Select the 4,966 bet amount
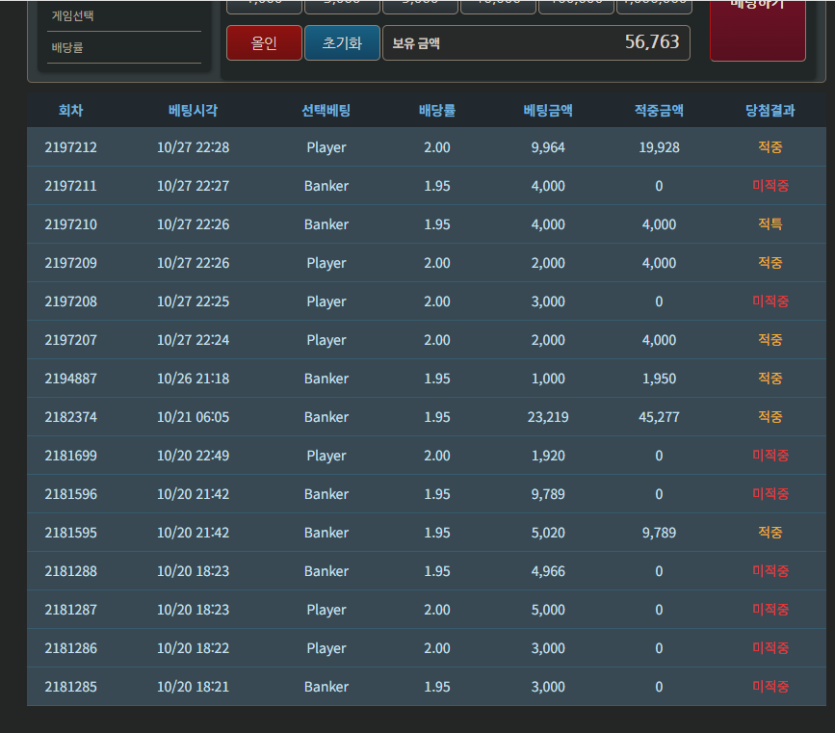 pyautogui.click(x=548, y=571)
